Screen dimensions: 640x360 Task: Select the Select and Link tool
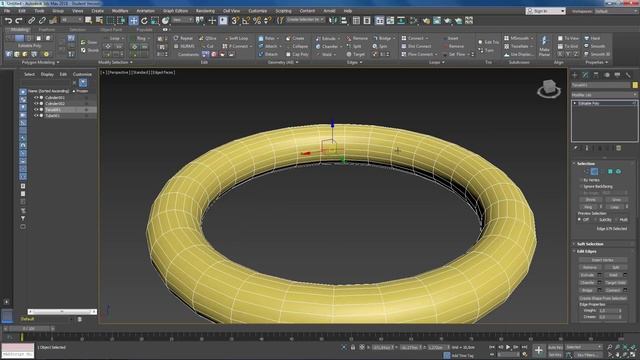31,20
